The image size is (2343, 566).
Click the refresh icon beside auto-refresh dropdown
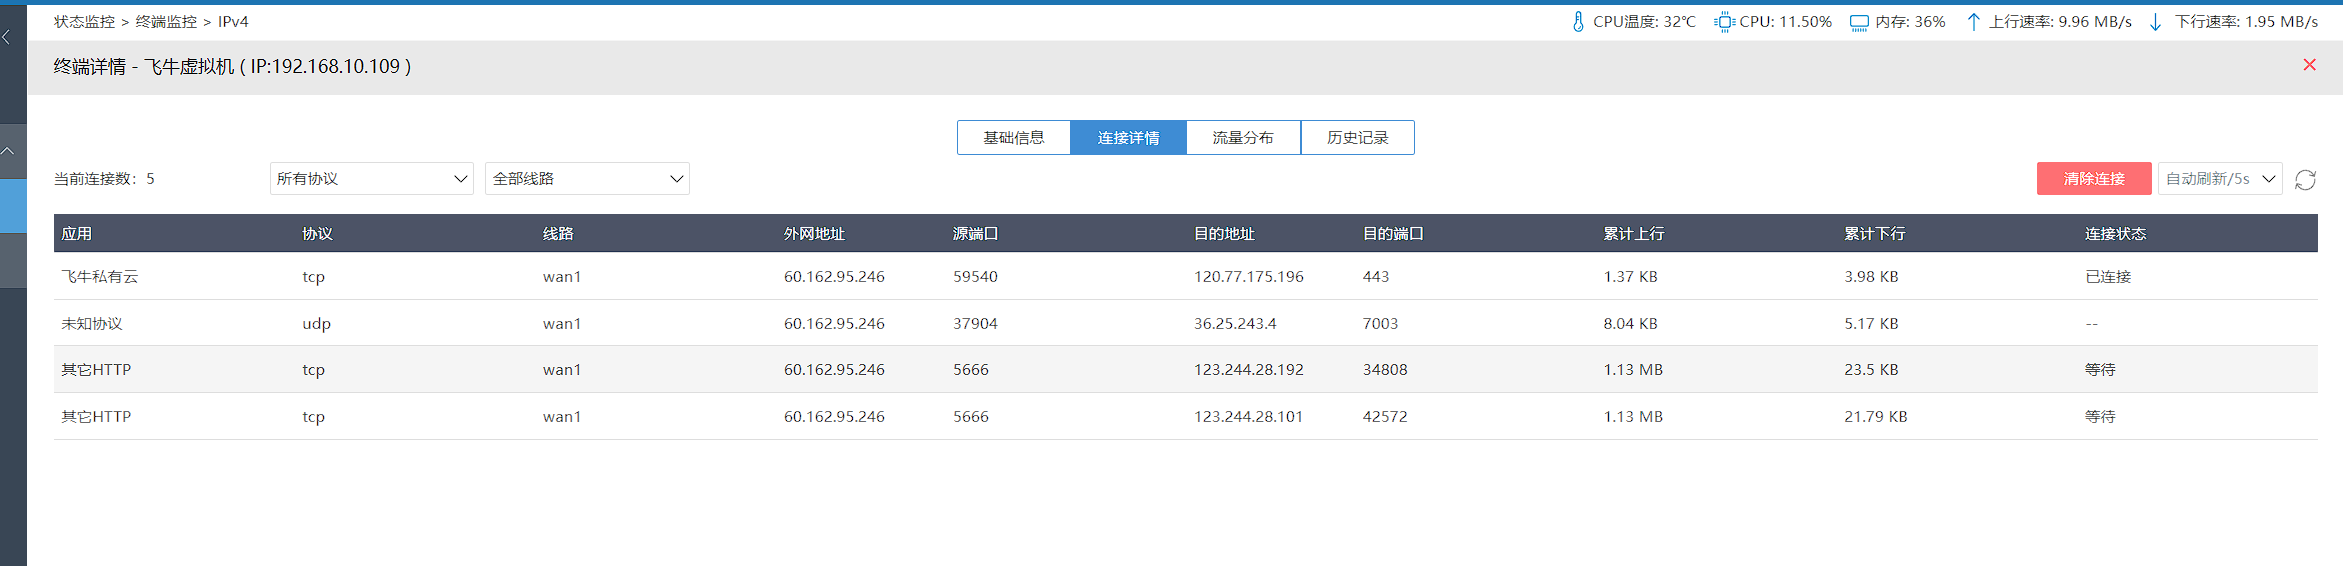2305,180
